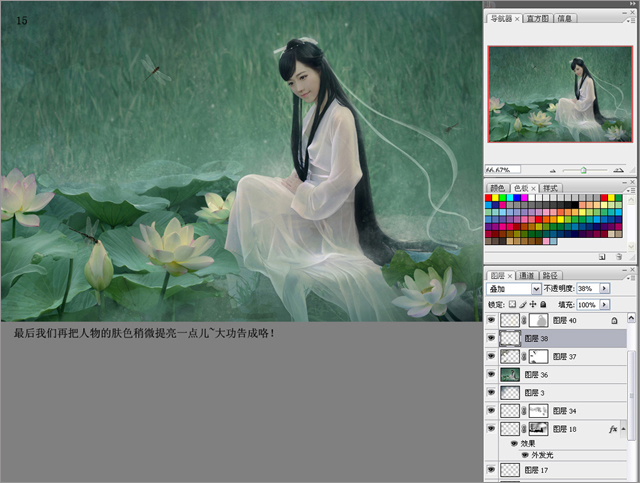Click the lock image pixels brush icon

pos(523,305)
